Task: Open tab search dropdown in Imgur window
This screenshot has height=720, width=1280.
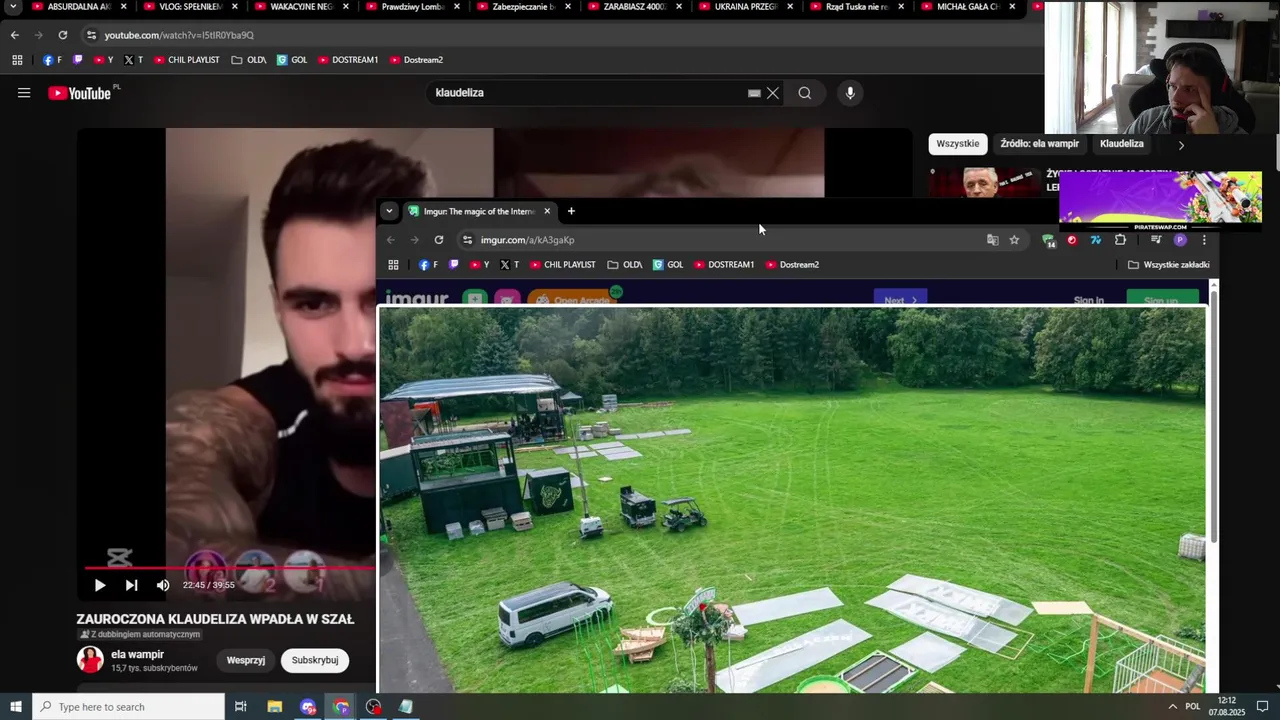Action: pos(389,211)
